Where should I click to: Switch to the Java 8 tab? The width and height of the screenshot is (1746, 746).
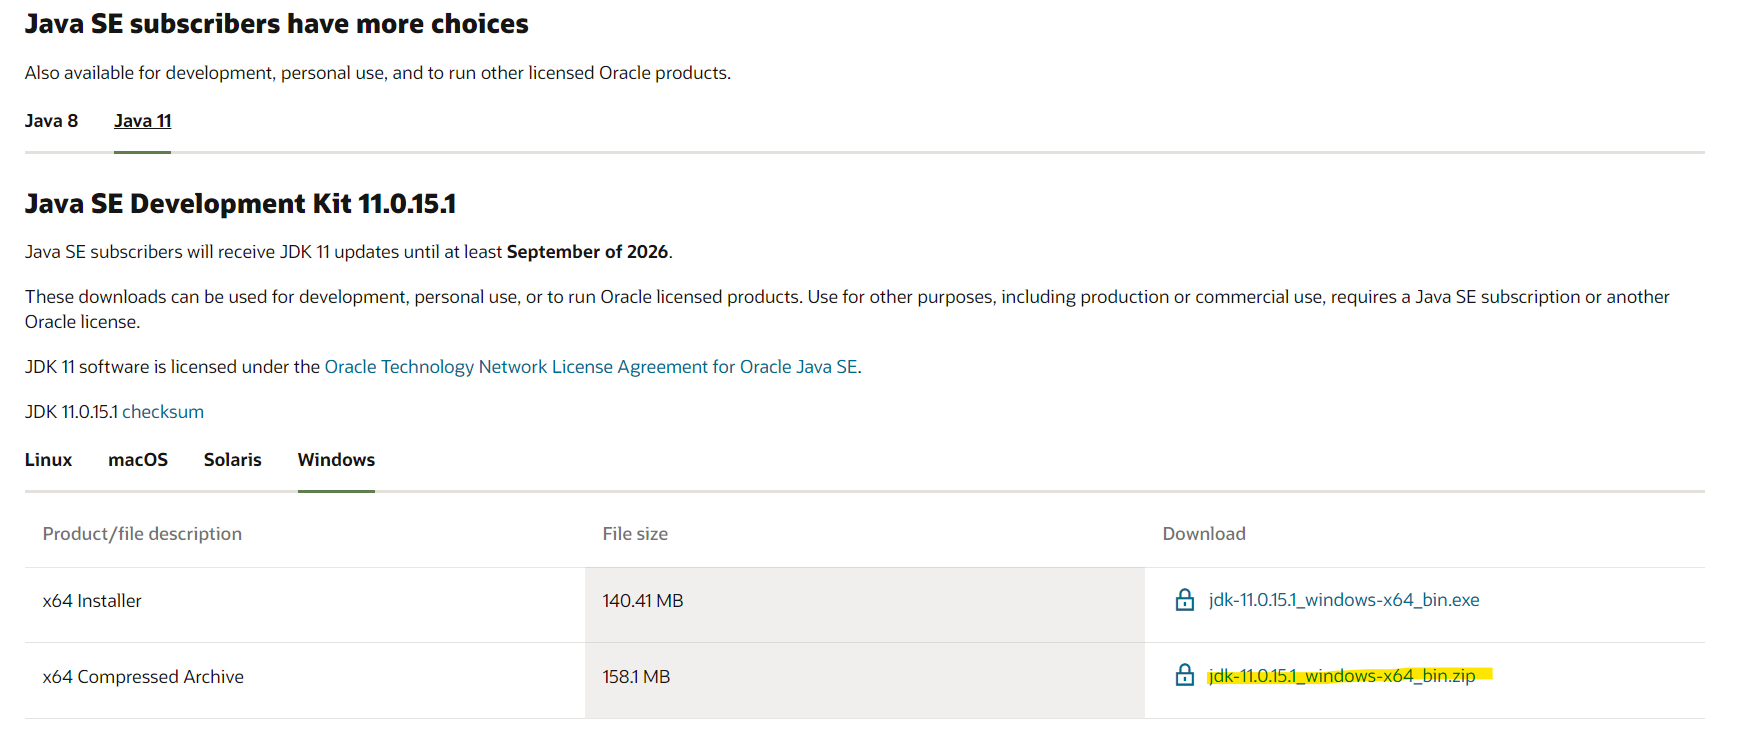tap(51, 121)
